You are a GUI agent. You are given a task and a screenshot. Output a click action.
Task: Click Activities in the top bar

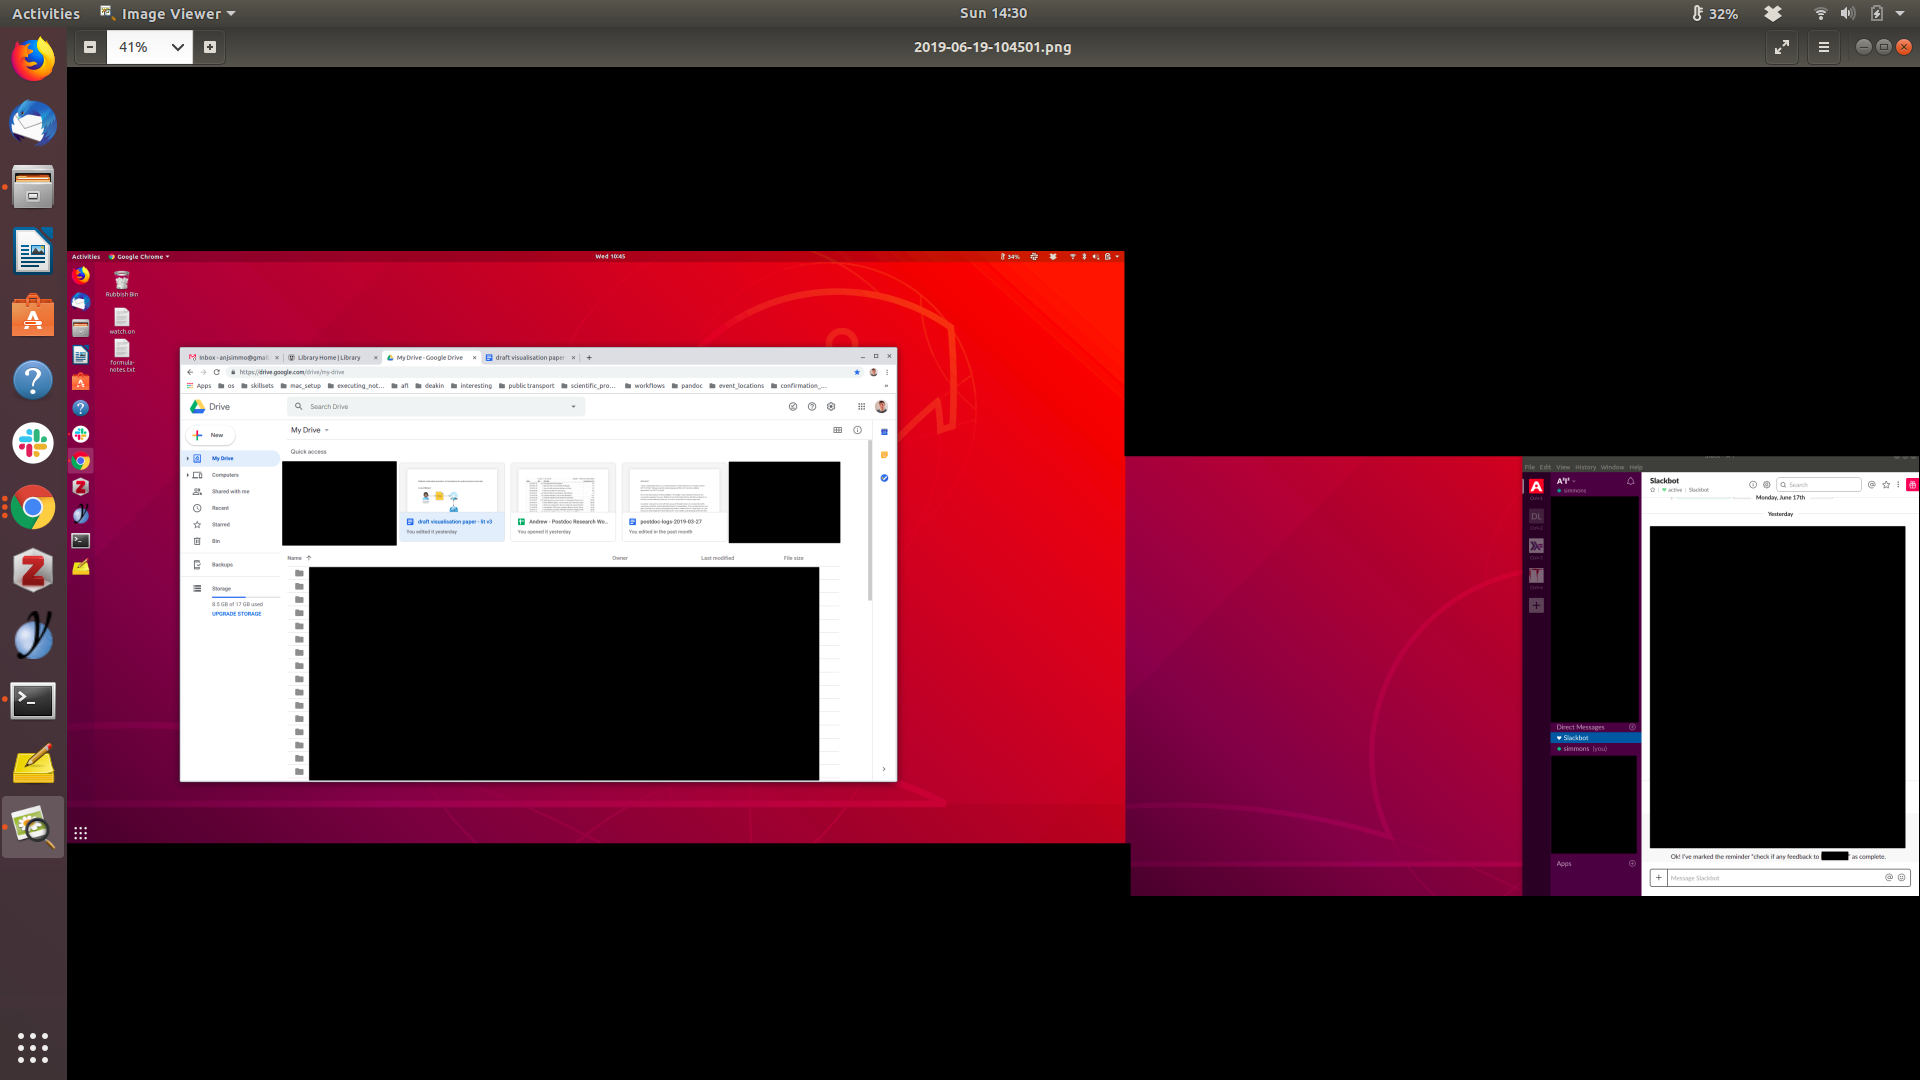[x=46, y=14]
